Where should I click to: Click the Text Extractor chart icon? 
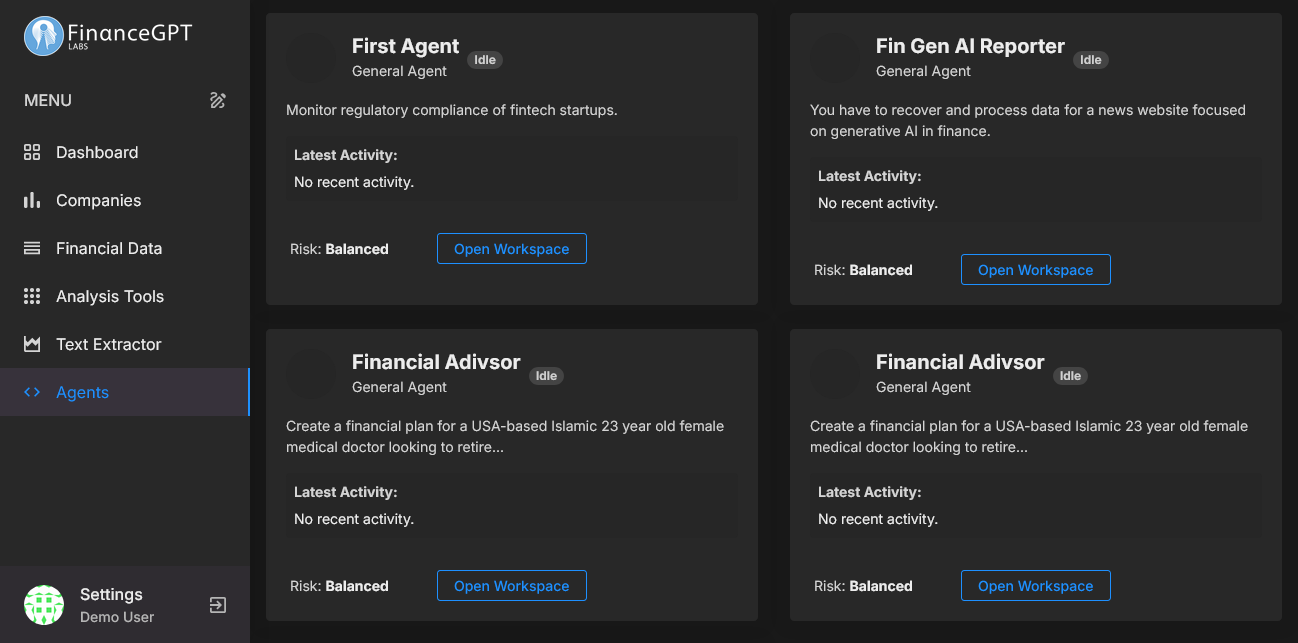pyautogui.click(x=31, y=344)
